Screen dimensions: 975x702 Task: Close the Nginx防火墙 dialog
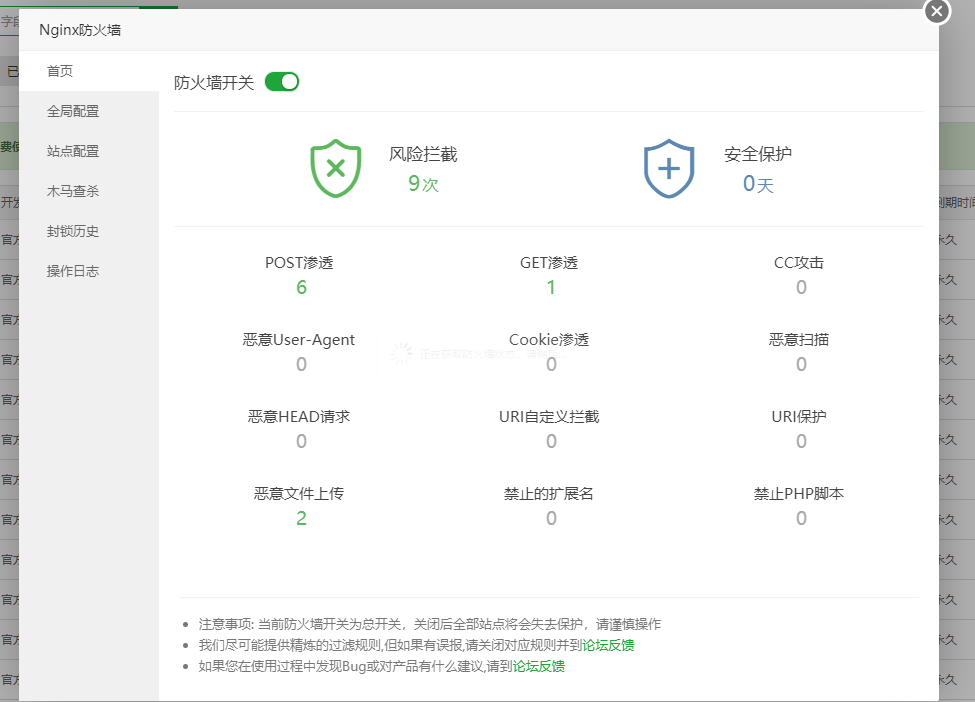click(937, 11)
